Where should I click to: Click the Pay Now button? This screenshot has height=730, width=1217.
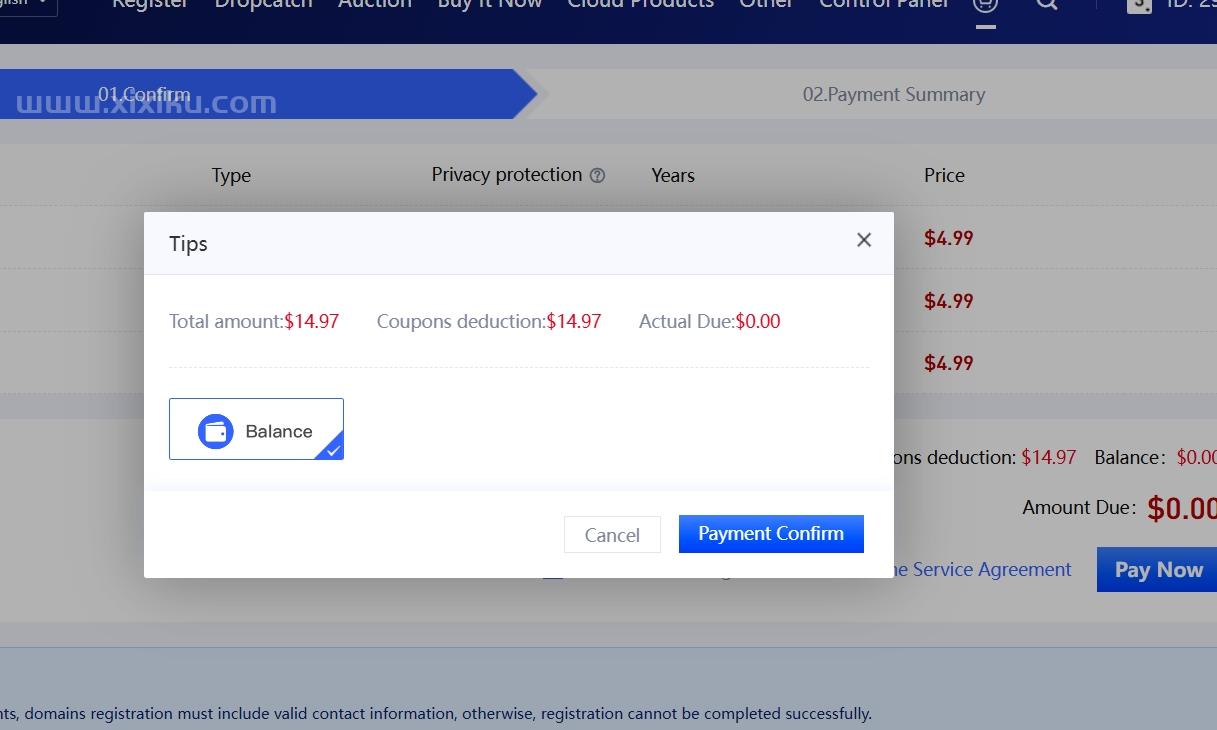(1157, 570)
